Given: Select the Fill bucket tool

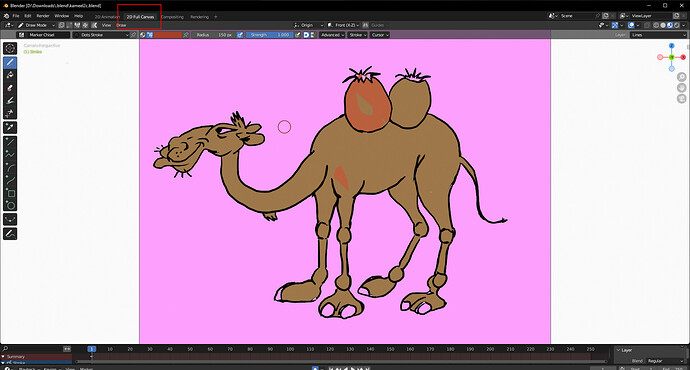Looking at the screenshot, I should click(x=10, y=75).
